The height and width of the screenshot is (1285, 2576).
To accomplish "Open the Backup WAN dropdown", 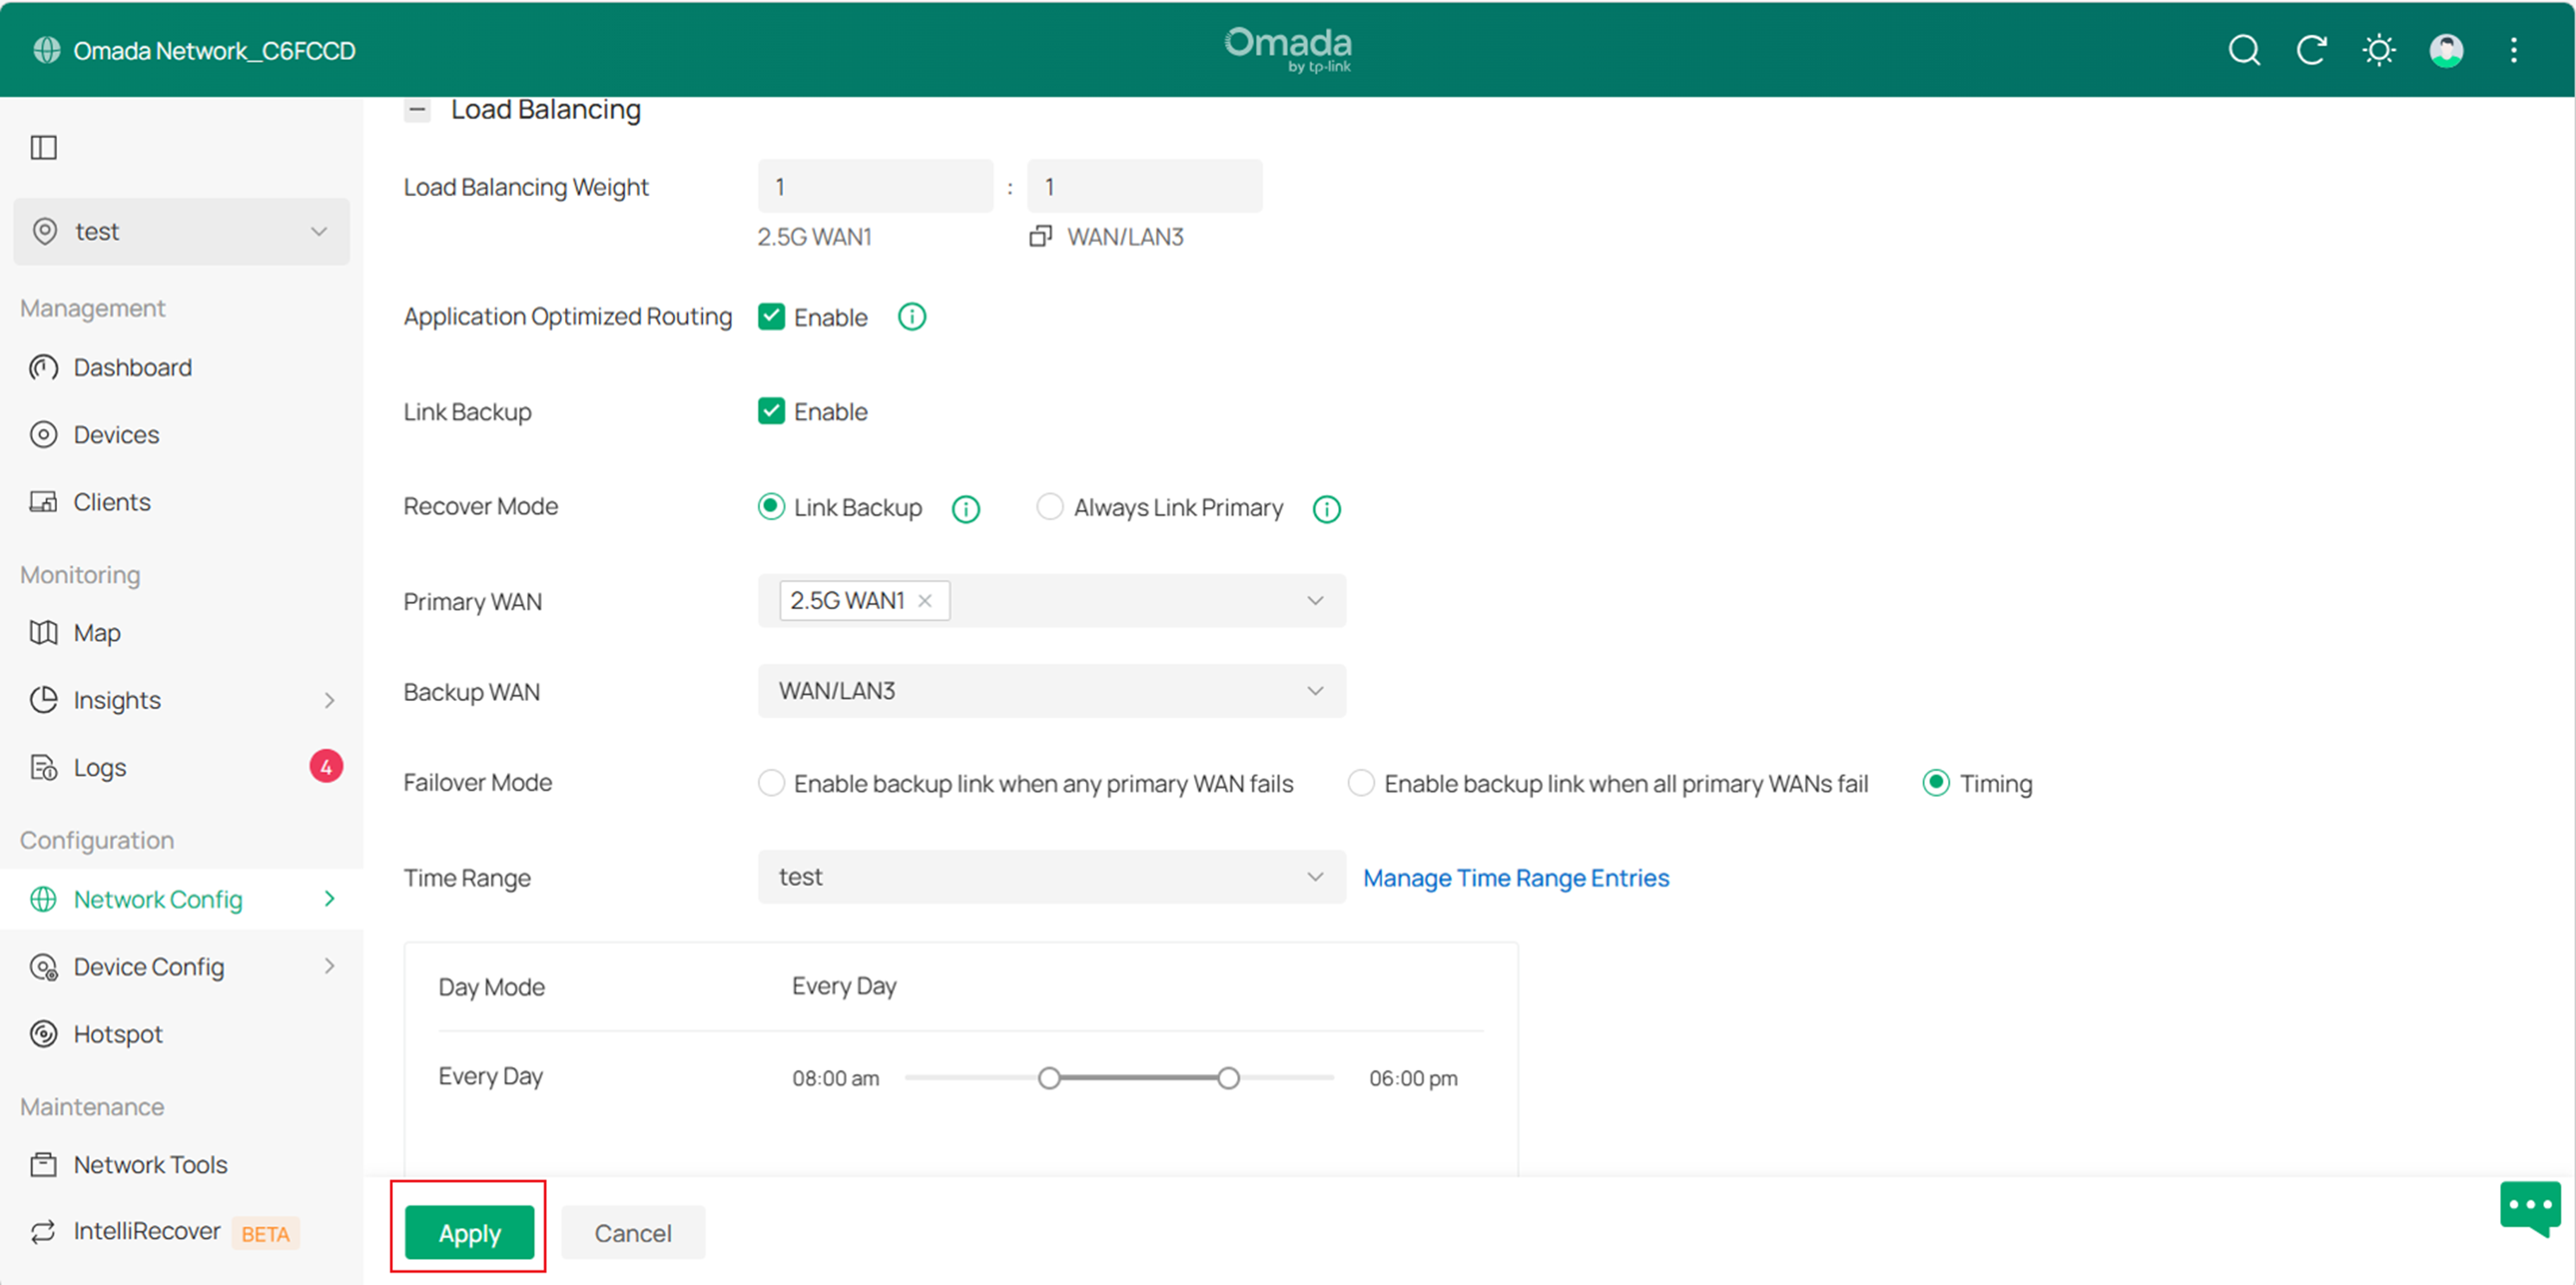I will tap(1051, 691).
